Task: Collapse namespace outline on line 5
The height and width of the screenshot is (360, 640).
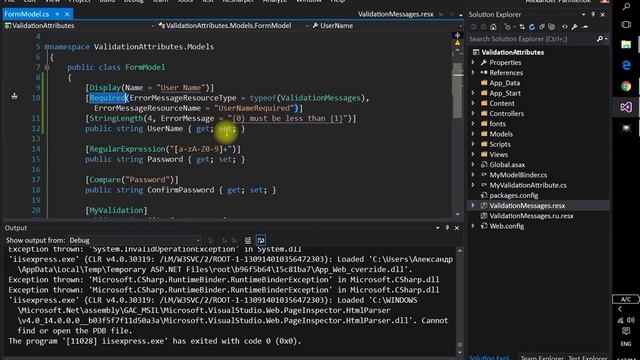Action: 47,47
